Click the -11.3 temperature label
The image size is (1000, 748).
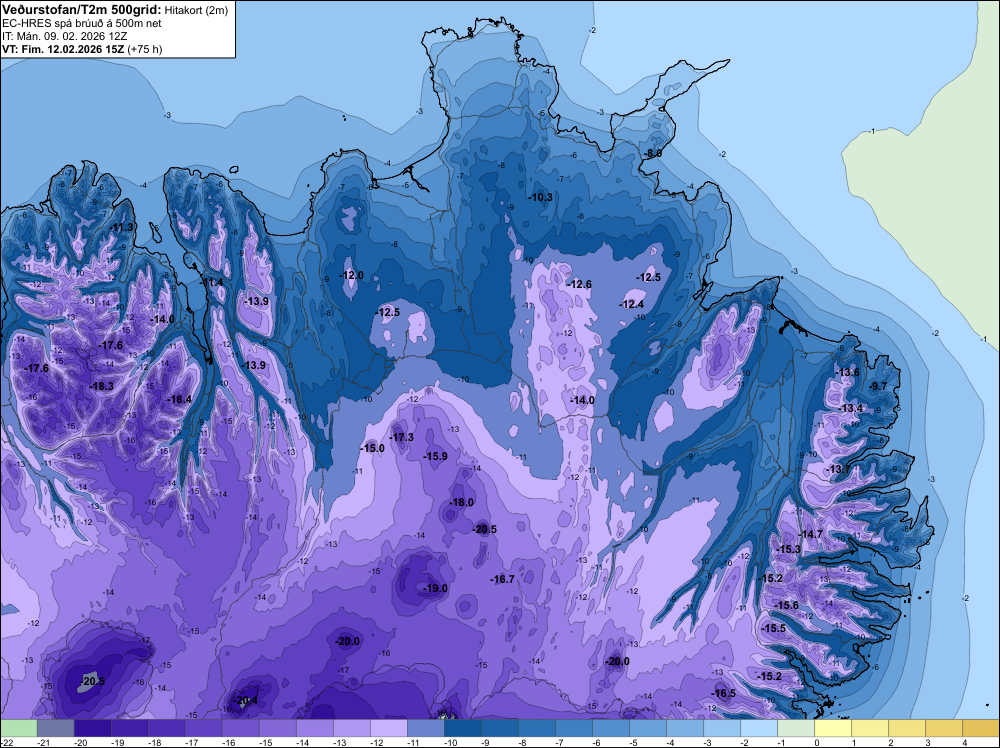click(122, 228)
